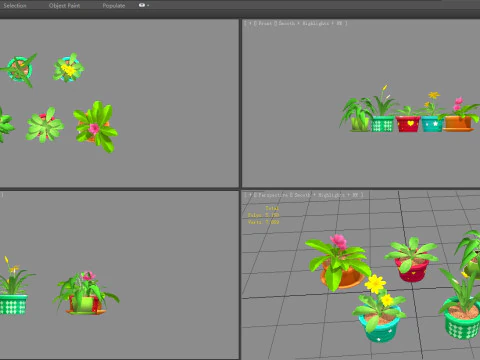The width and height of the screenshot is (480, 360).
Task: Click the Verts statistic line in Perspective viewport
Action: pyautogui.click(x=263, y=222)
